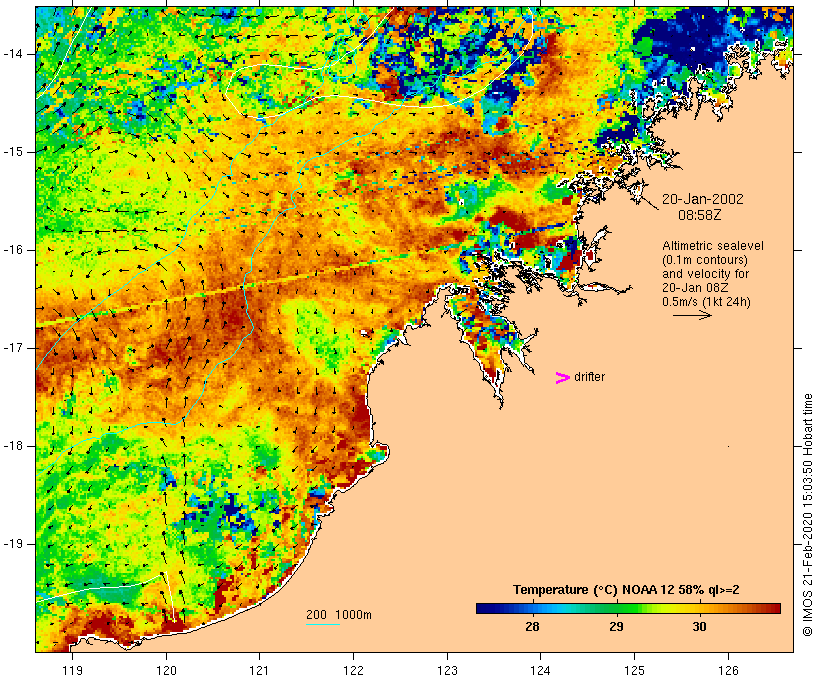
Task: Click the colorbar tick label '30'
Action: [699, 627]
